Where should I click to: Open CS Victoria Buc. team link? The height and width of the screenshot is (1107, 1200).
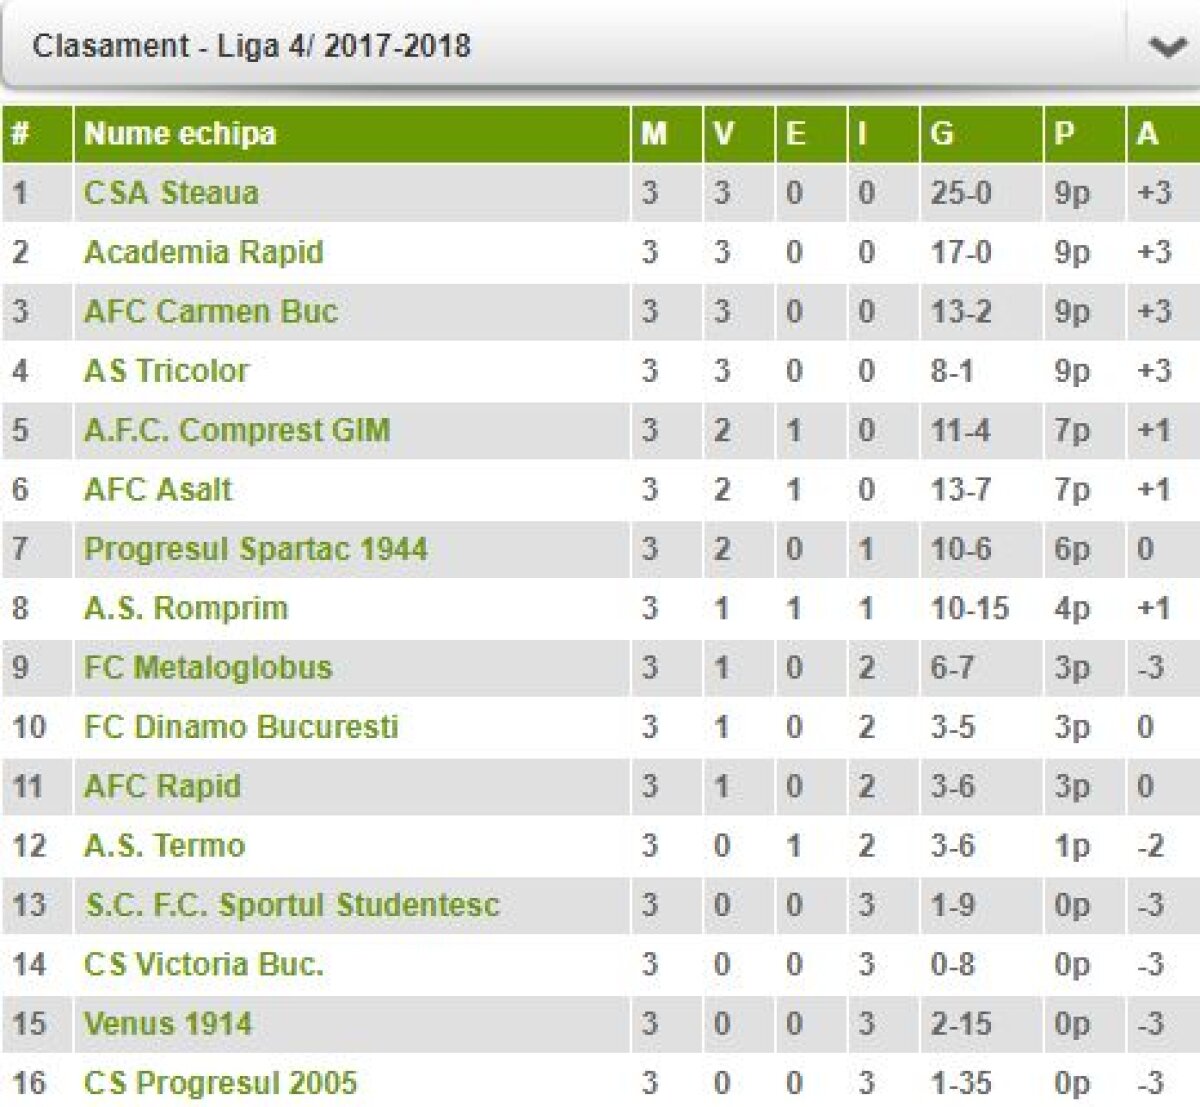pos(204,964)
